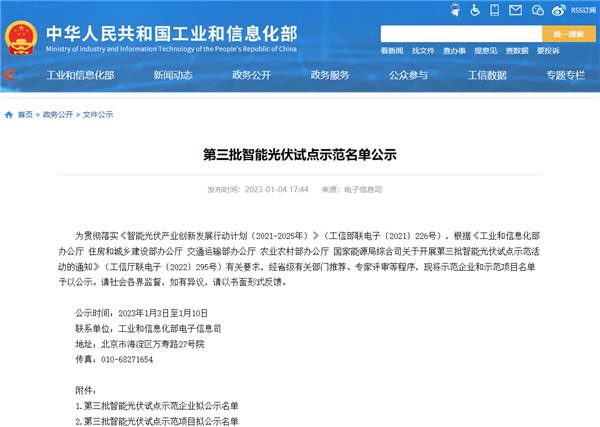Viewport: 600px width, 427px height.
Task: Go to 政务公开 in the breadcrumb
Action: 58,115
